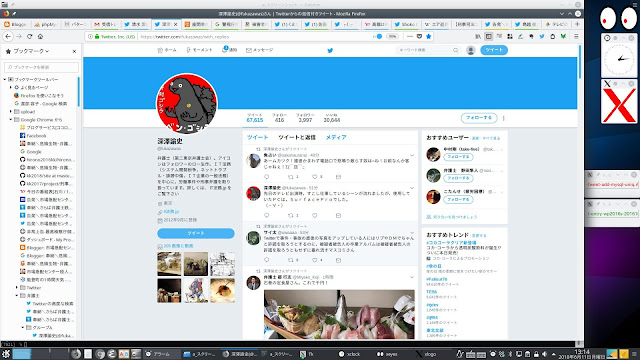Go back using the Firefox back arrow
Viewport: 640px width, 360px height.
[8, 36]
